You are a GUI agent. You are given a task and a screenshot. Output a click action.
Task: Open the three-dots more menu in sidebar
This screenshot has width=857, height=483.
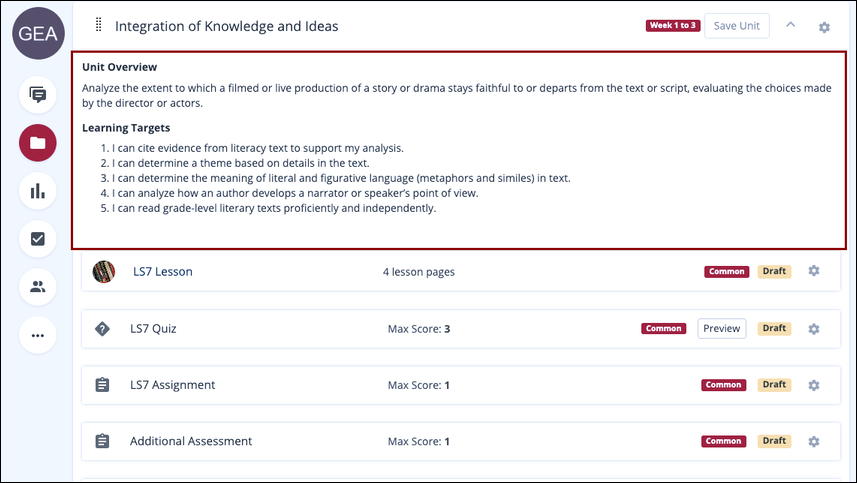point(38,335)
